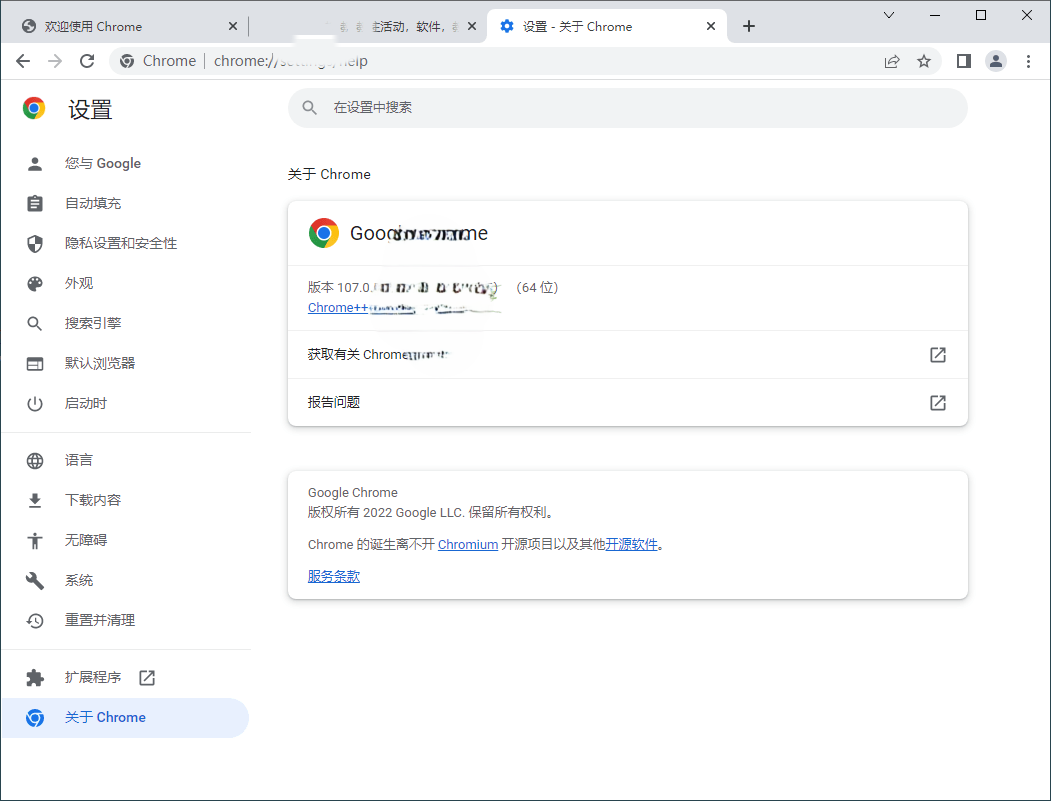The height and width of the screenshot is (801, 1051).
Task: Click the download icon beside 下载内容
Action: point(35,500)
